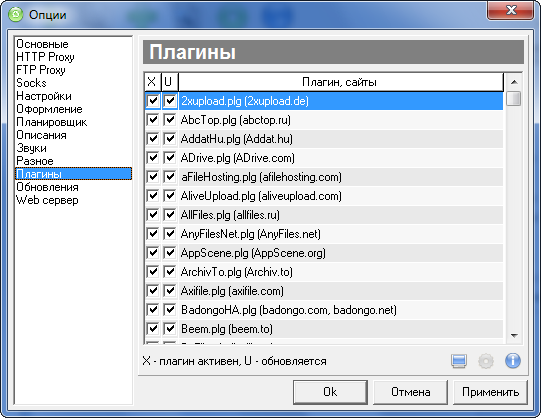
Task: Toggle U checkbox for AliveUpload.plg
Action: (x=169, y=196)
